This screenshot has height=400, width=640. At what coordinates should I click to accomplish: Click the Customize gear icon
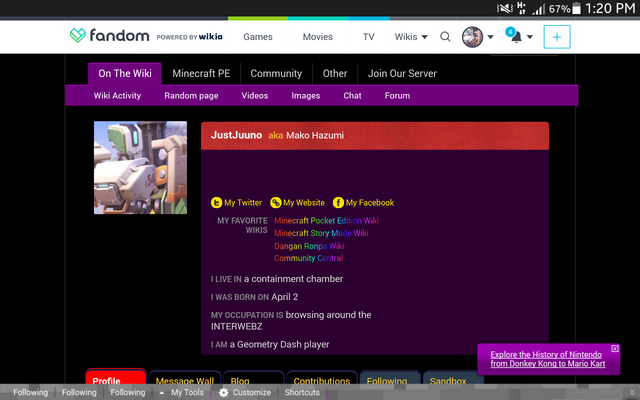223,393
